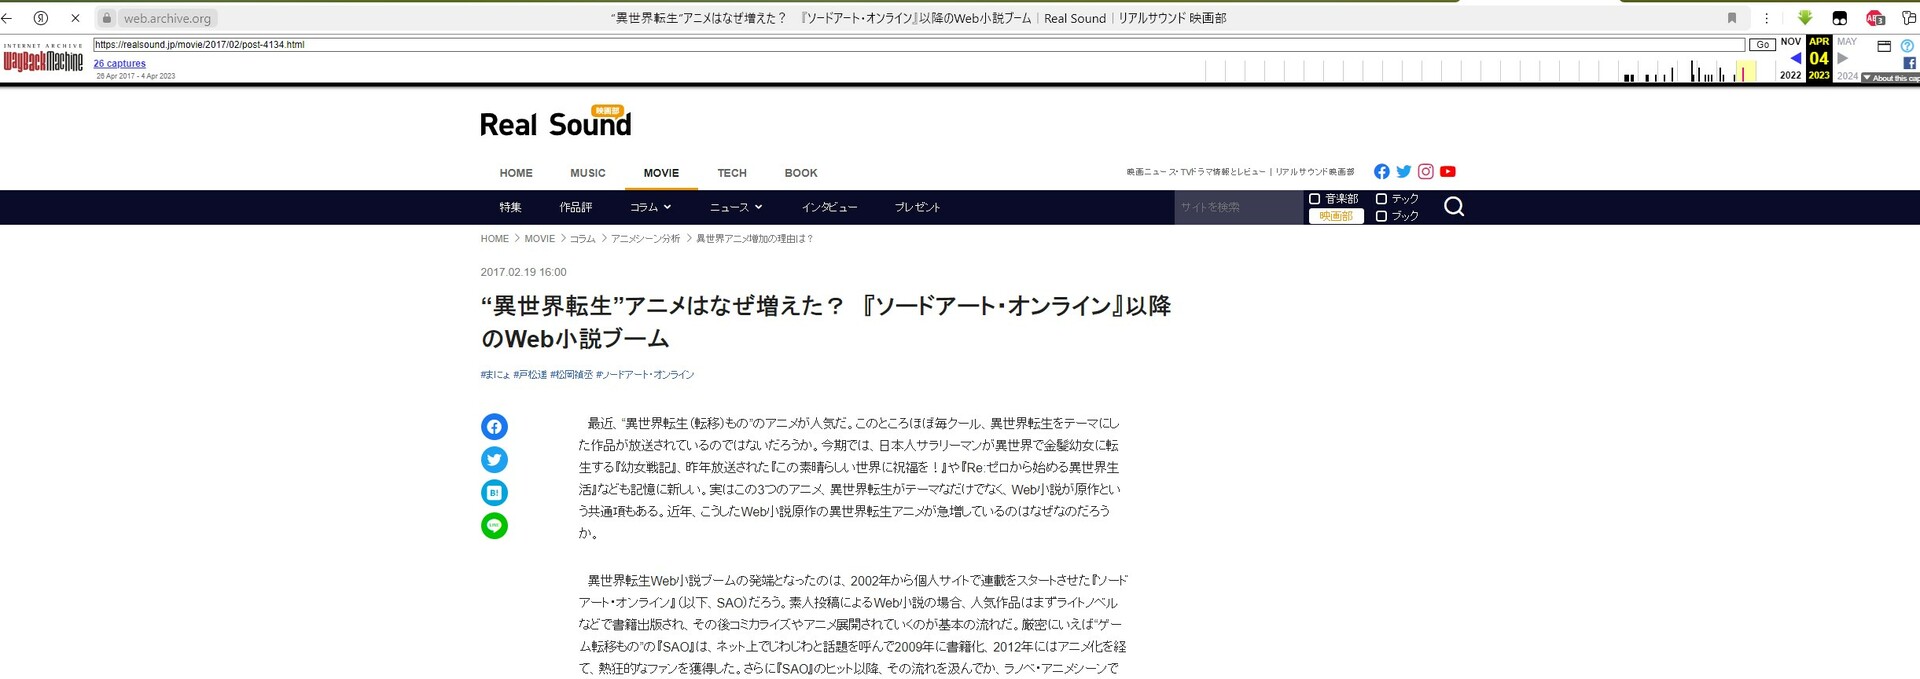This screenshot has height=679, width=1920.
Task: Open the 26 captures link
Action: (x=119, y=64)
